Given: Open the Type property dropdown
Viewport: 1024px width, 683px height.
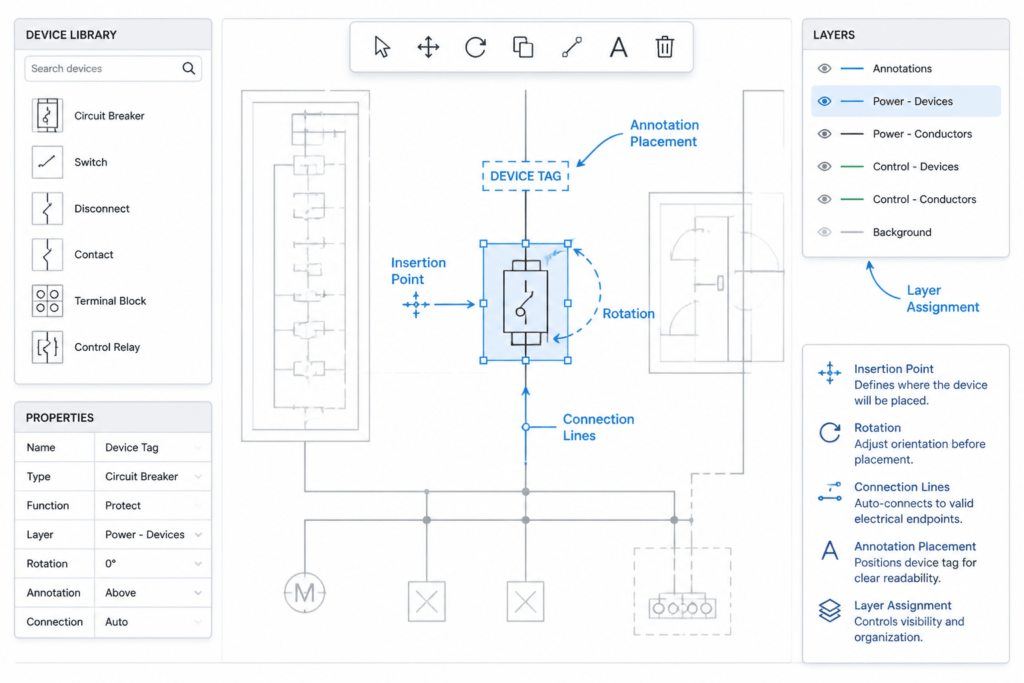Looking at the screenshot, I should (198, 477).
